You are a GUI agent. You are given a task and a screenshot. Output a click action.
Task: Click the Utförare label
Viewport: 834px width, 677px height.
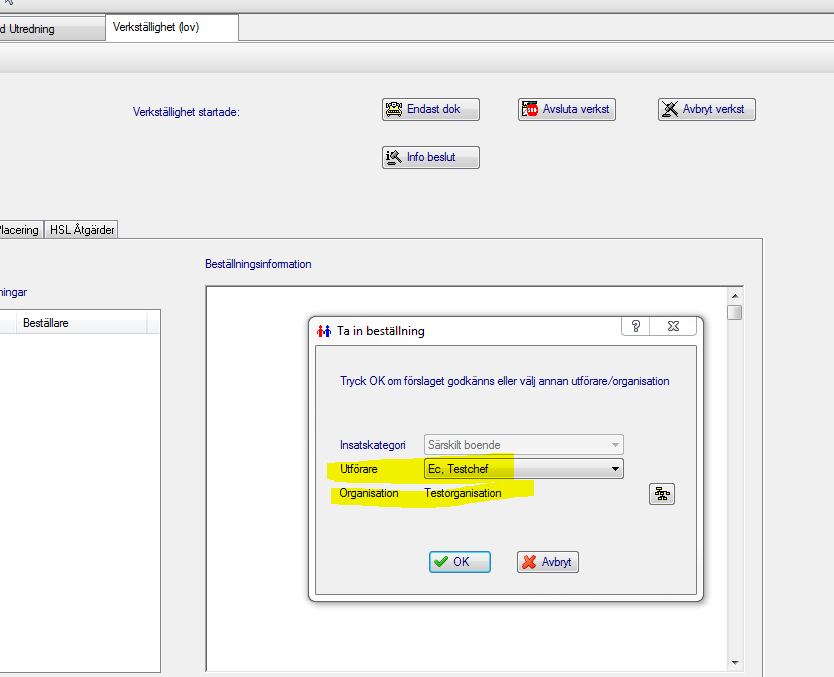point(358,469)
